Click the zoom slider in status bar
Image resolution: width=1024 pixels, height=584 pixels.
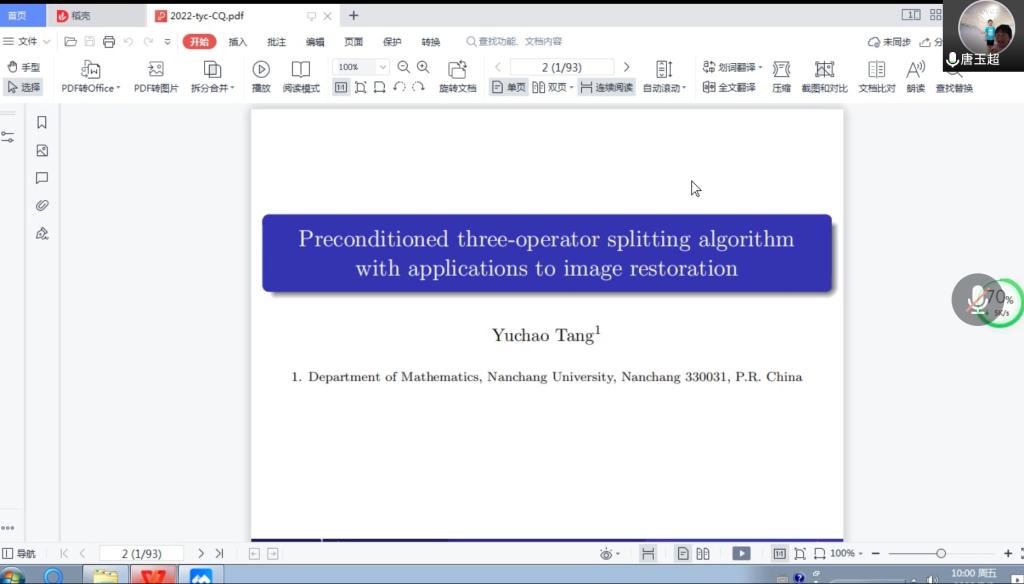point(940,554)
